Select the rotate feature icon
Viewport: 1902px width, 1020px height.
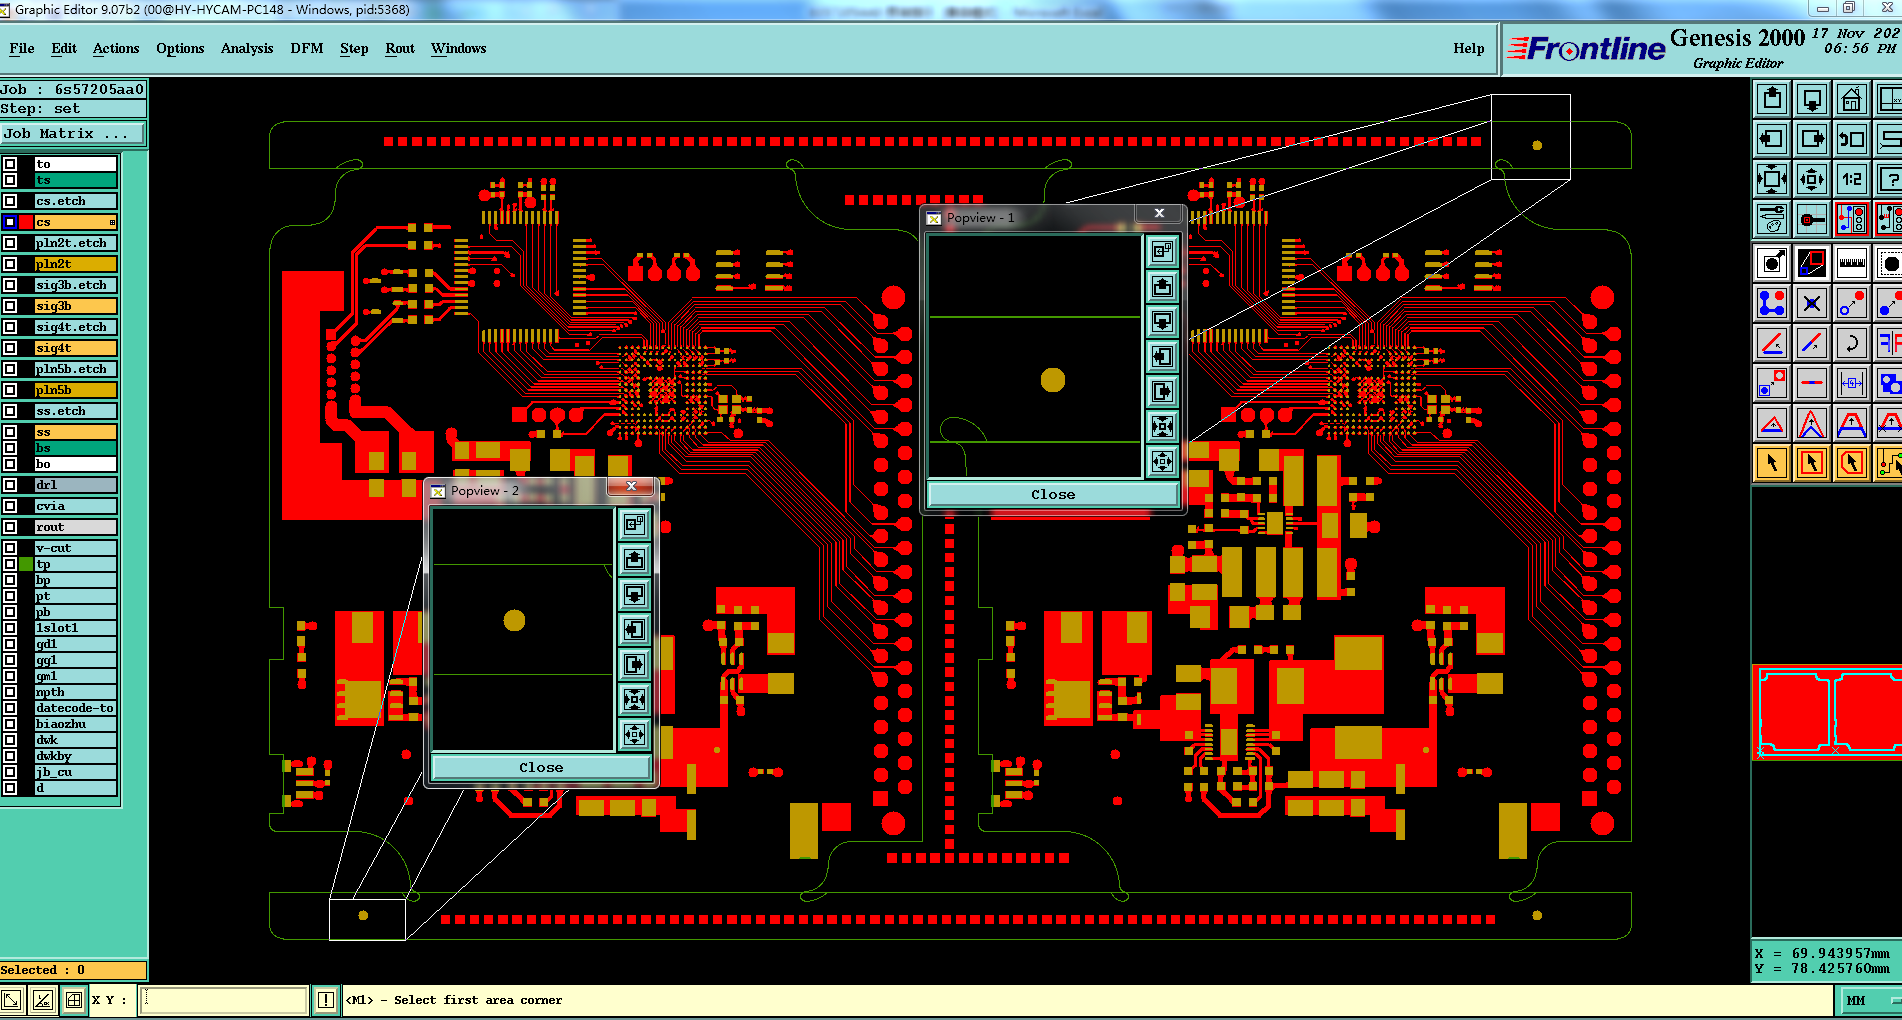[1851, 343]
